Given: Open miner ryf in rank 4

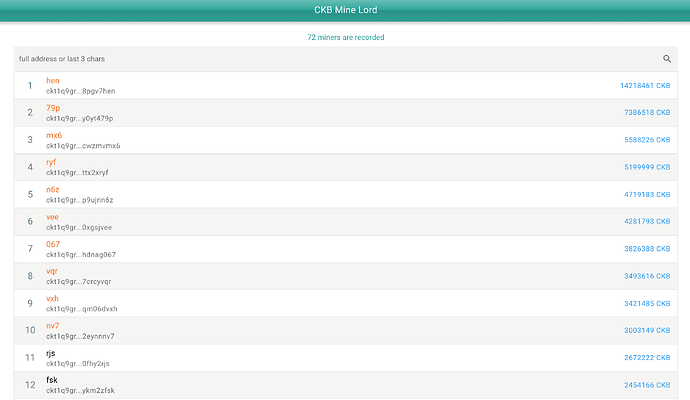Looking at the screenshot, I should [x=51, y=162].
